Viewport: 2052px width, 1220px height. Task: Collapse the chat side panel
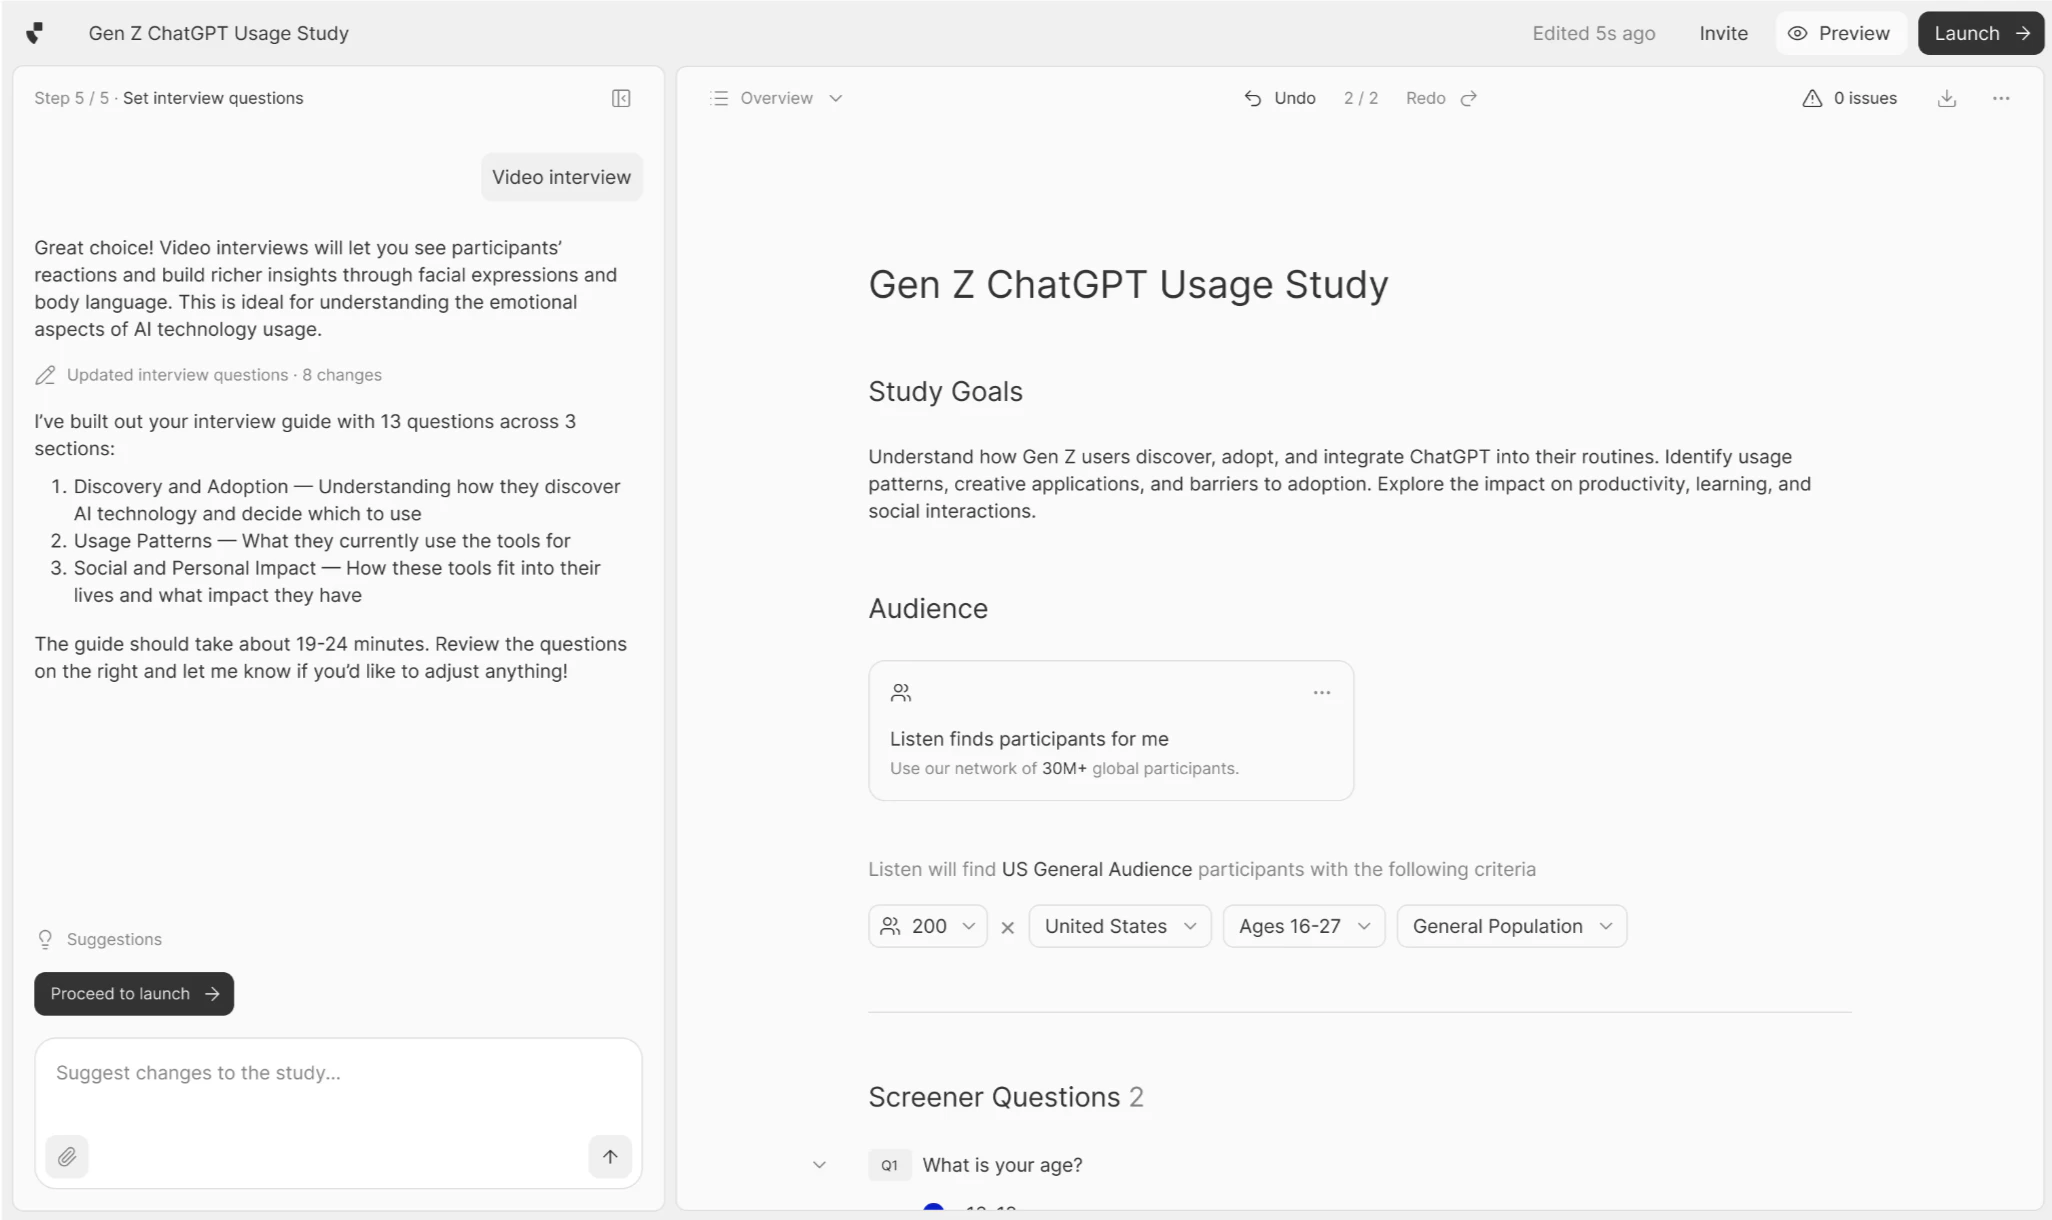(621, 98)
